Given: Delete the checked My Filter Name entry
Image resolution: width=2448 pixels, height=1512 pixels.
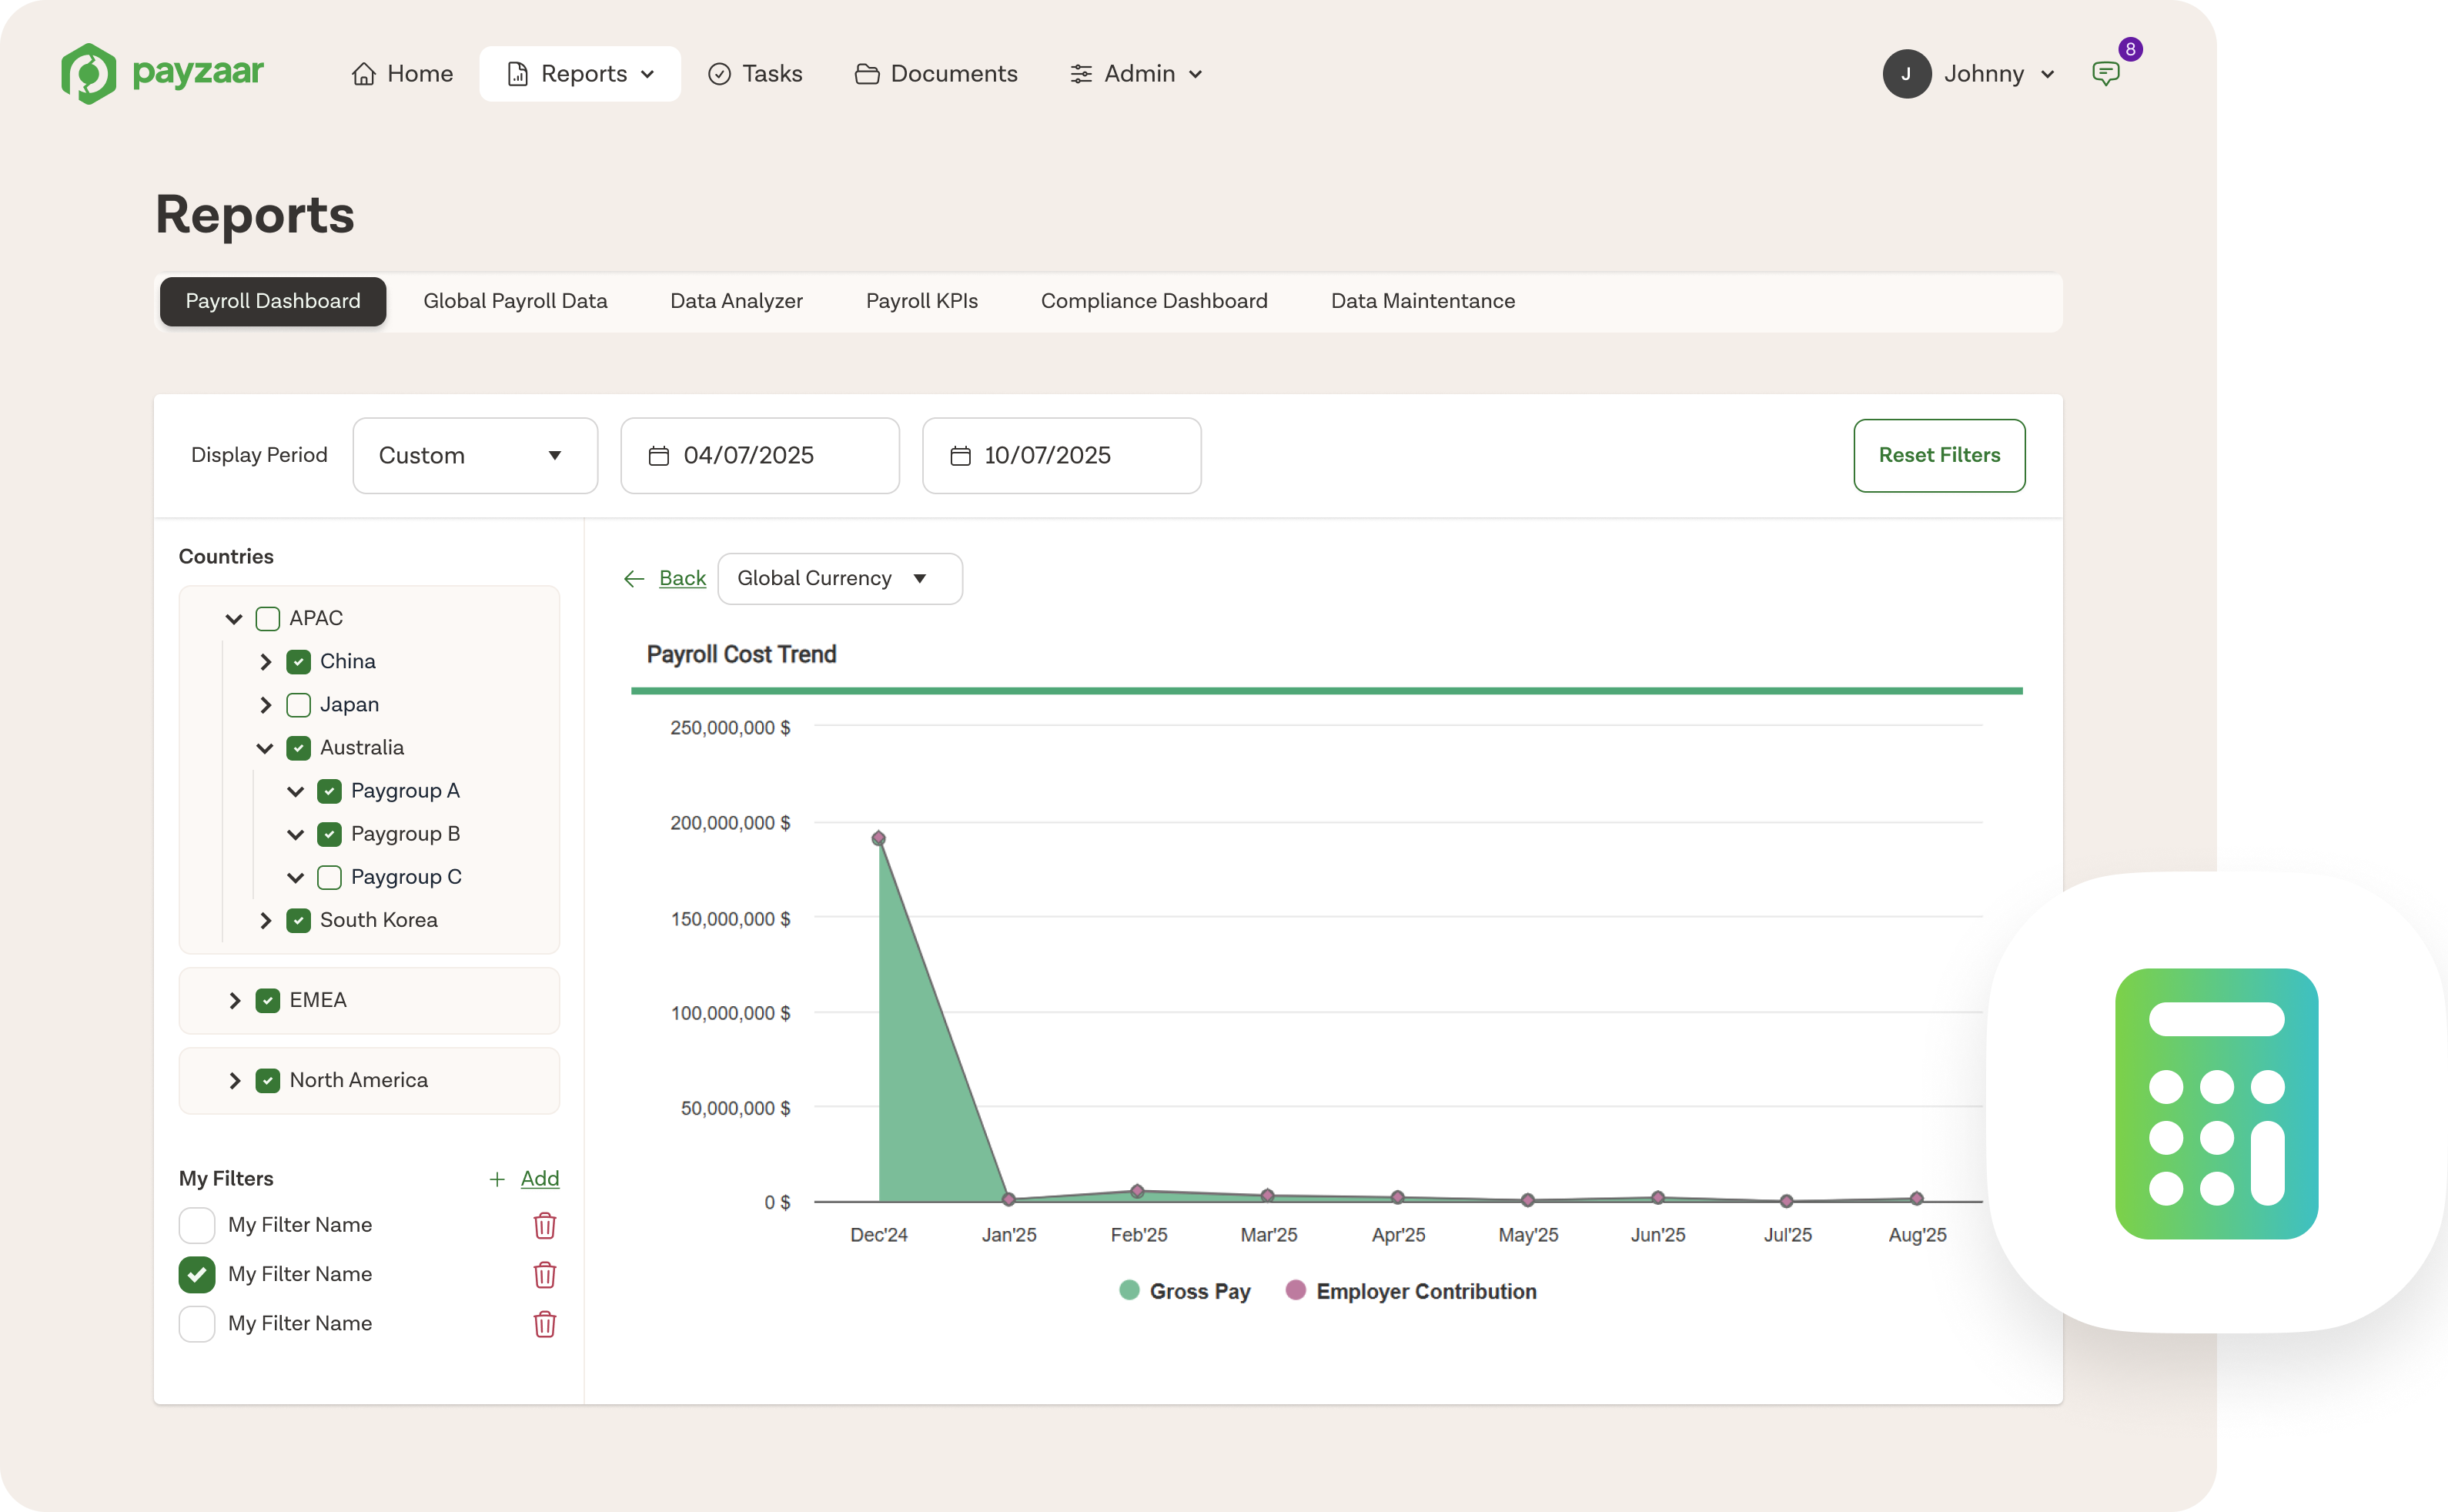Looking at the screenshot, I should click(x=544, y=1274).
